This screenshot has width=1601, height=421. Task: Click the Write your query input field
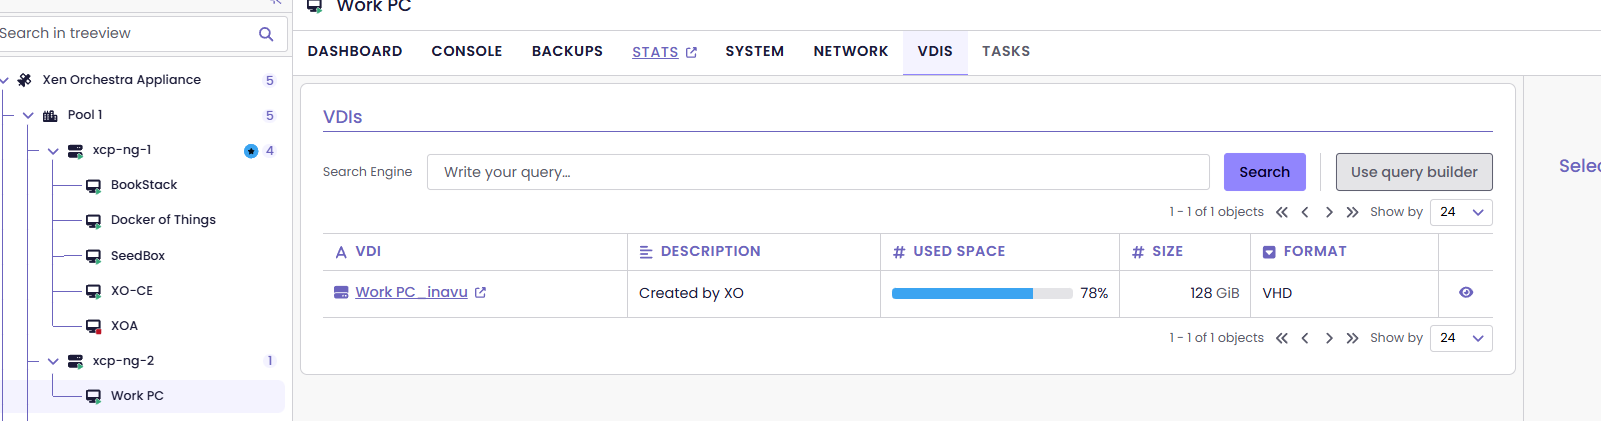817,172
